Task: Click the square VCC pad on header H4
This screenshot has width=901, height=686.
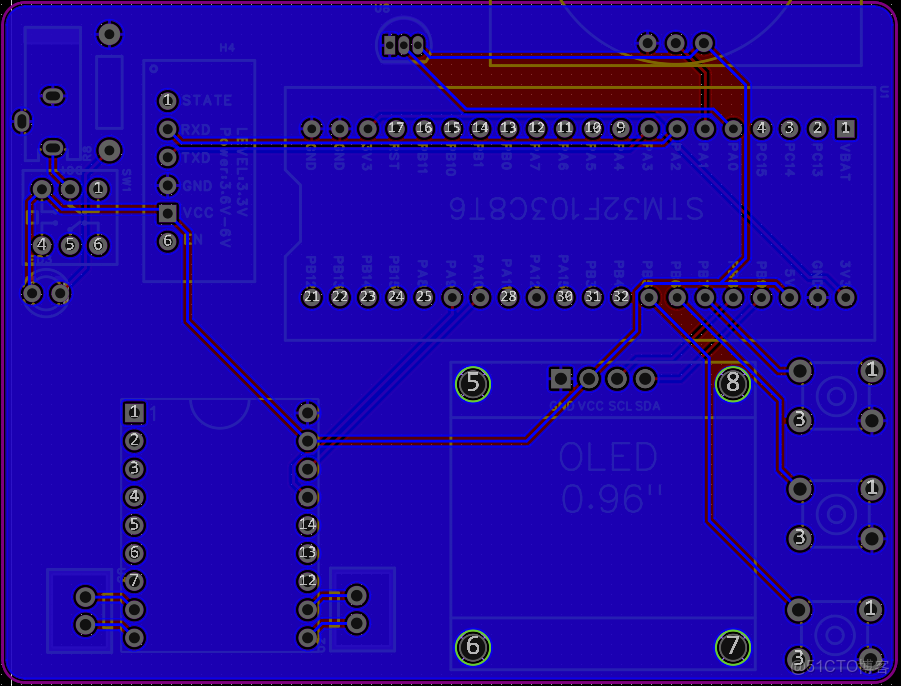Action: point(166,213)
